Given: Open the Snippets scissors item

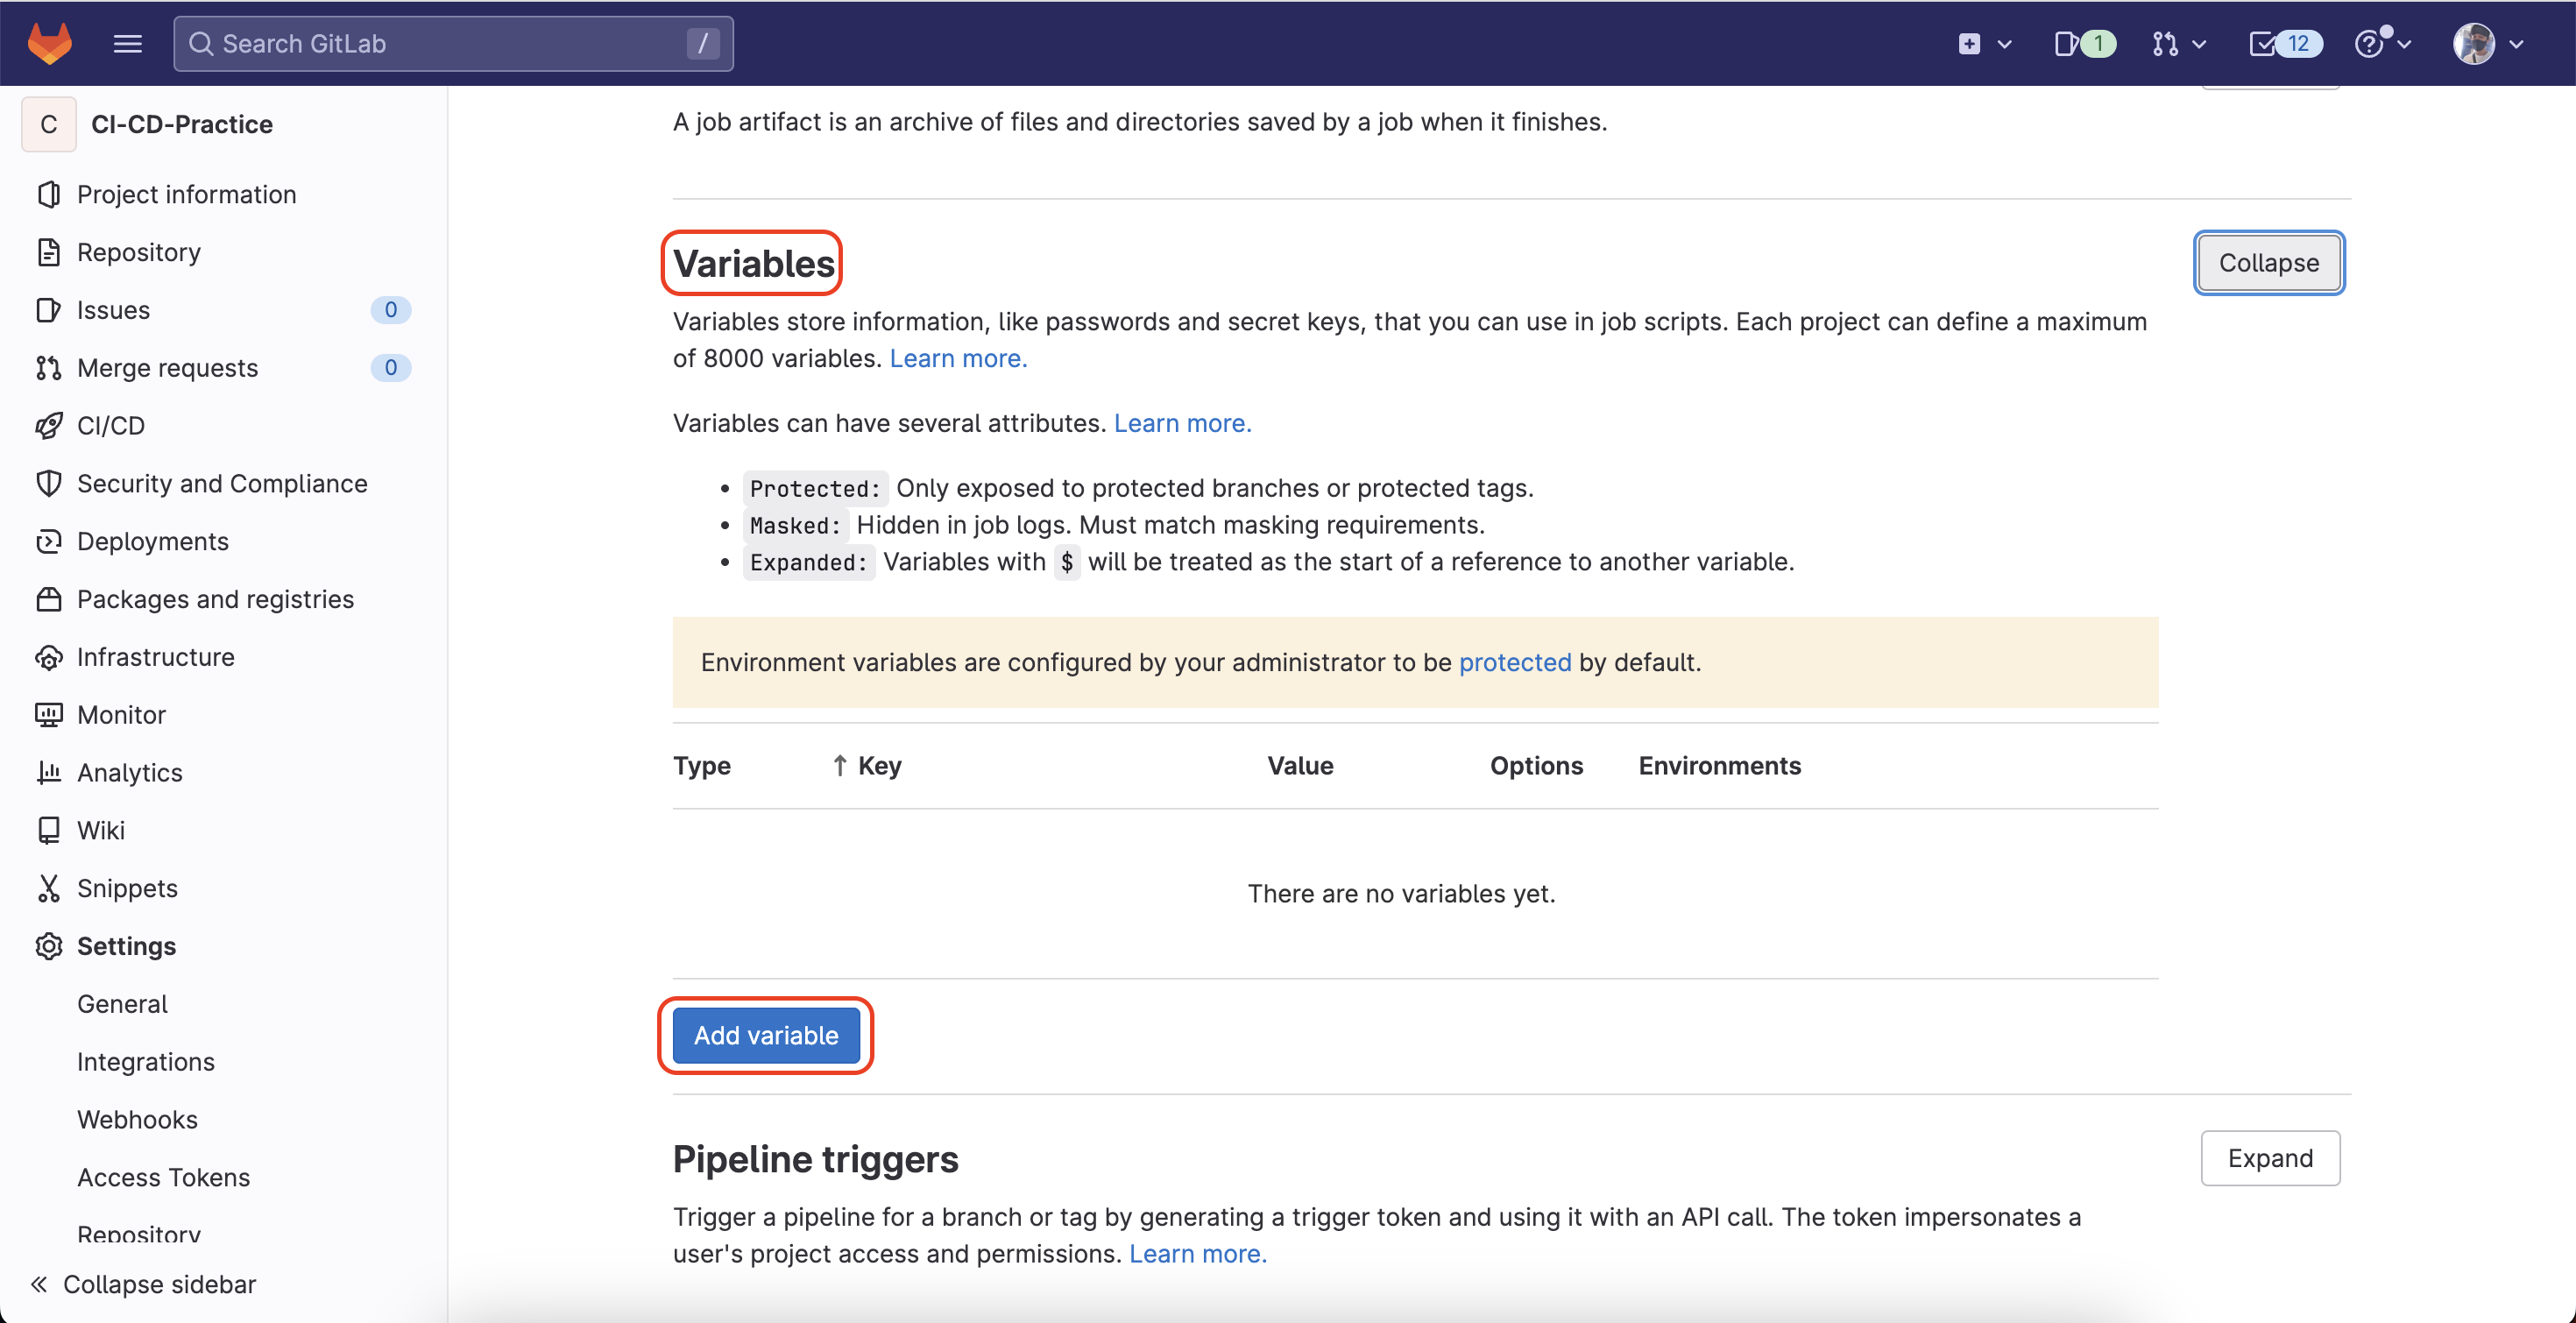Looking at the screenshot, I should (127, 888).
